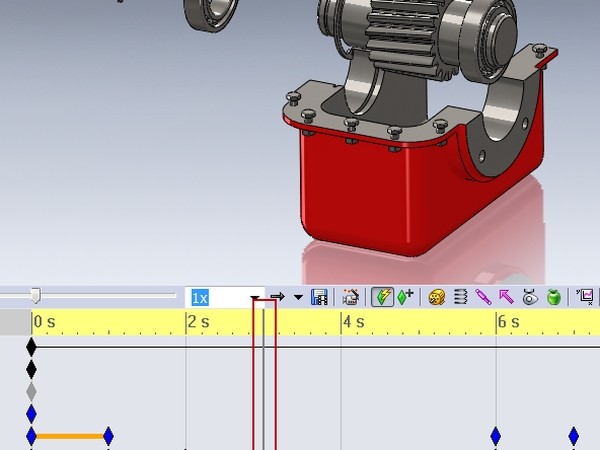Add a Spring using the coil icon
This screenshot has width=600, height=450.
pyautogui.click(x=460, y=297)
